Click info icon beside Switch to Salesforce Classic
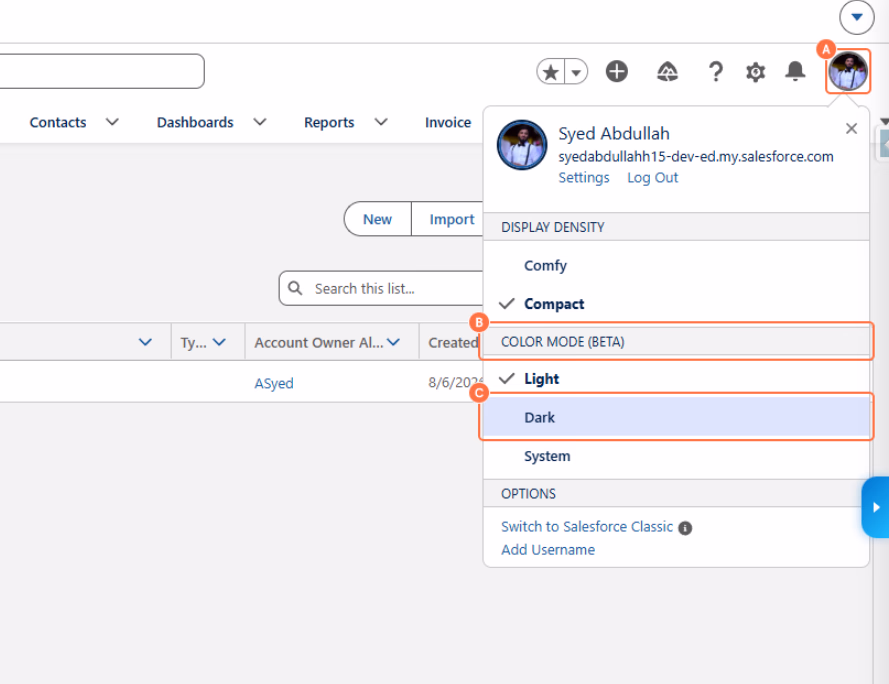The width and height of the screenshot is (889, 684). point(685,528)
